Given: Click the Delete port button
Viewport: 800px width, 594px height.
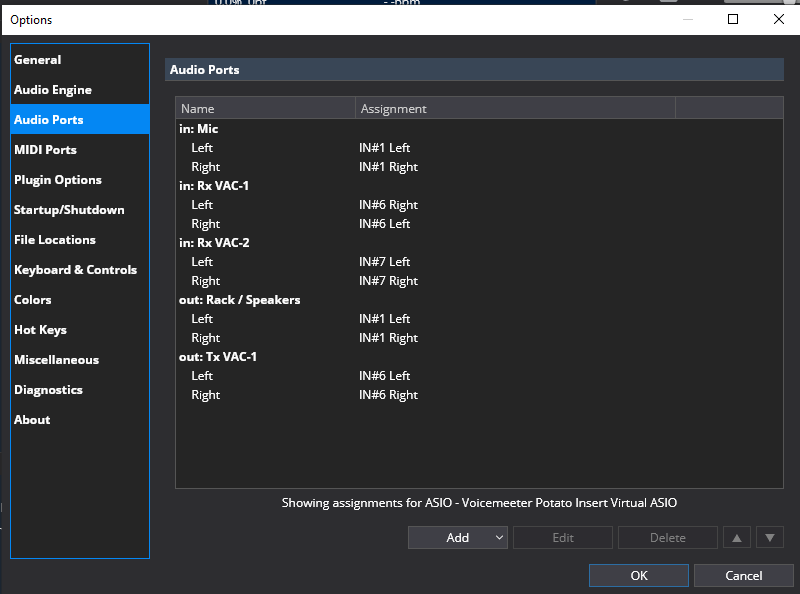Looking at the screenshot, I should 668,537.
